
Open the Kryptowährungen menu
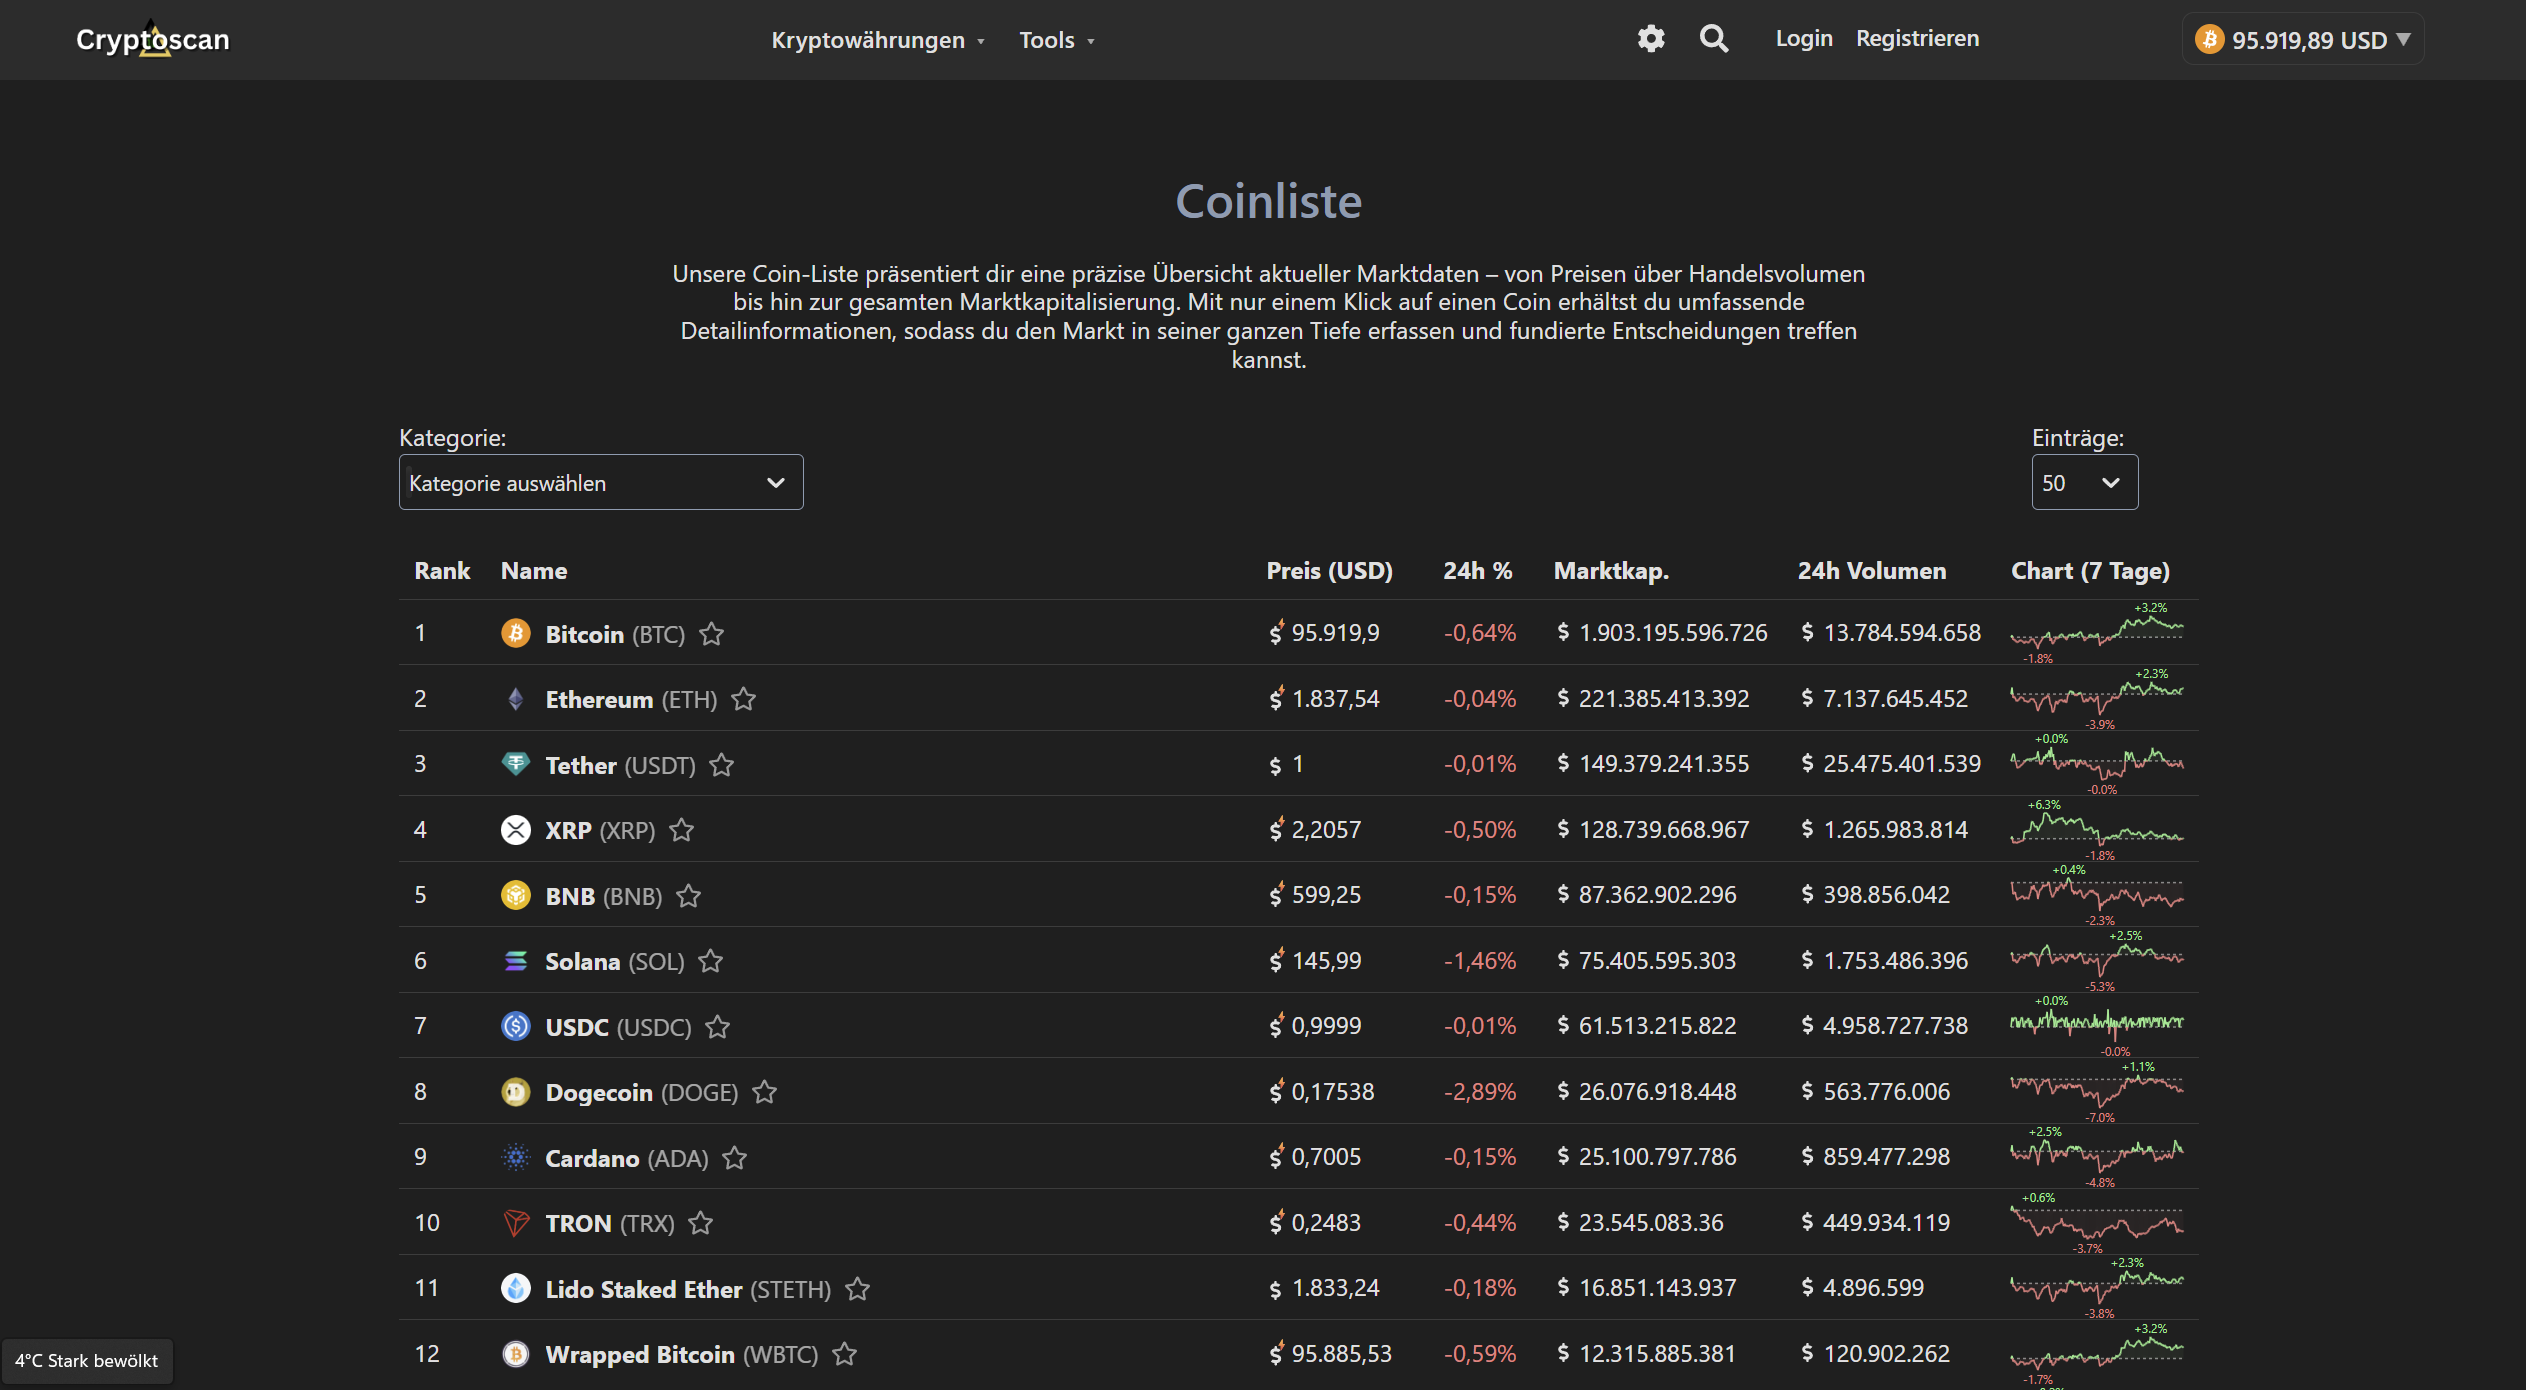coord(878,40)
